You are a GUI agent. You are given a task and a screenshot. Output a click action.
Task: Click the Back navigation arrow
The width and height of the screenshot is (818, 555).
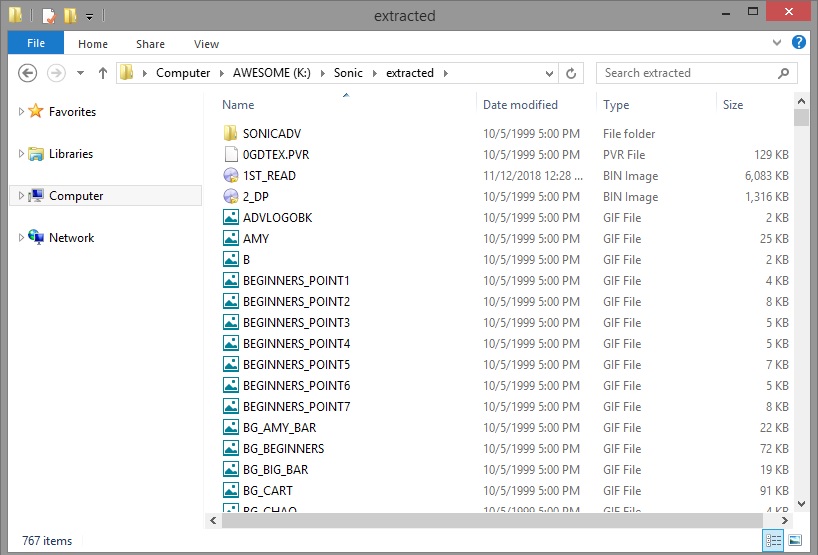(27, 73)
